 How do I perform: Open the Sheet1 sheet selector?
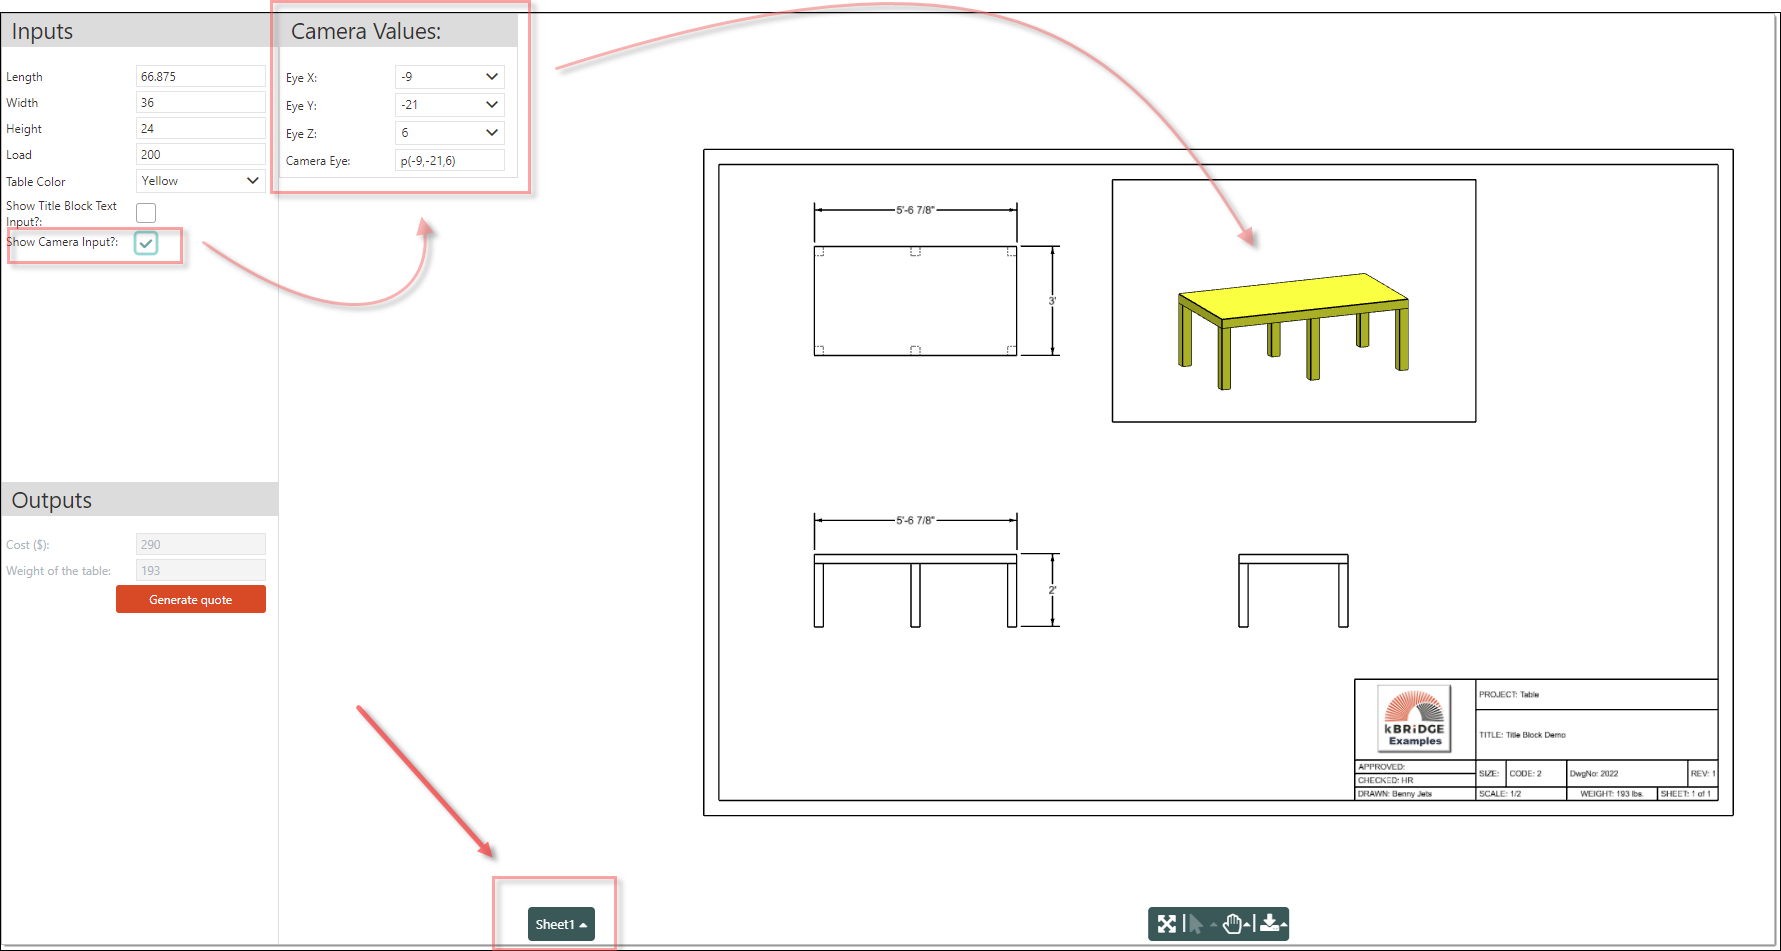pos(561,924)
